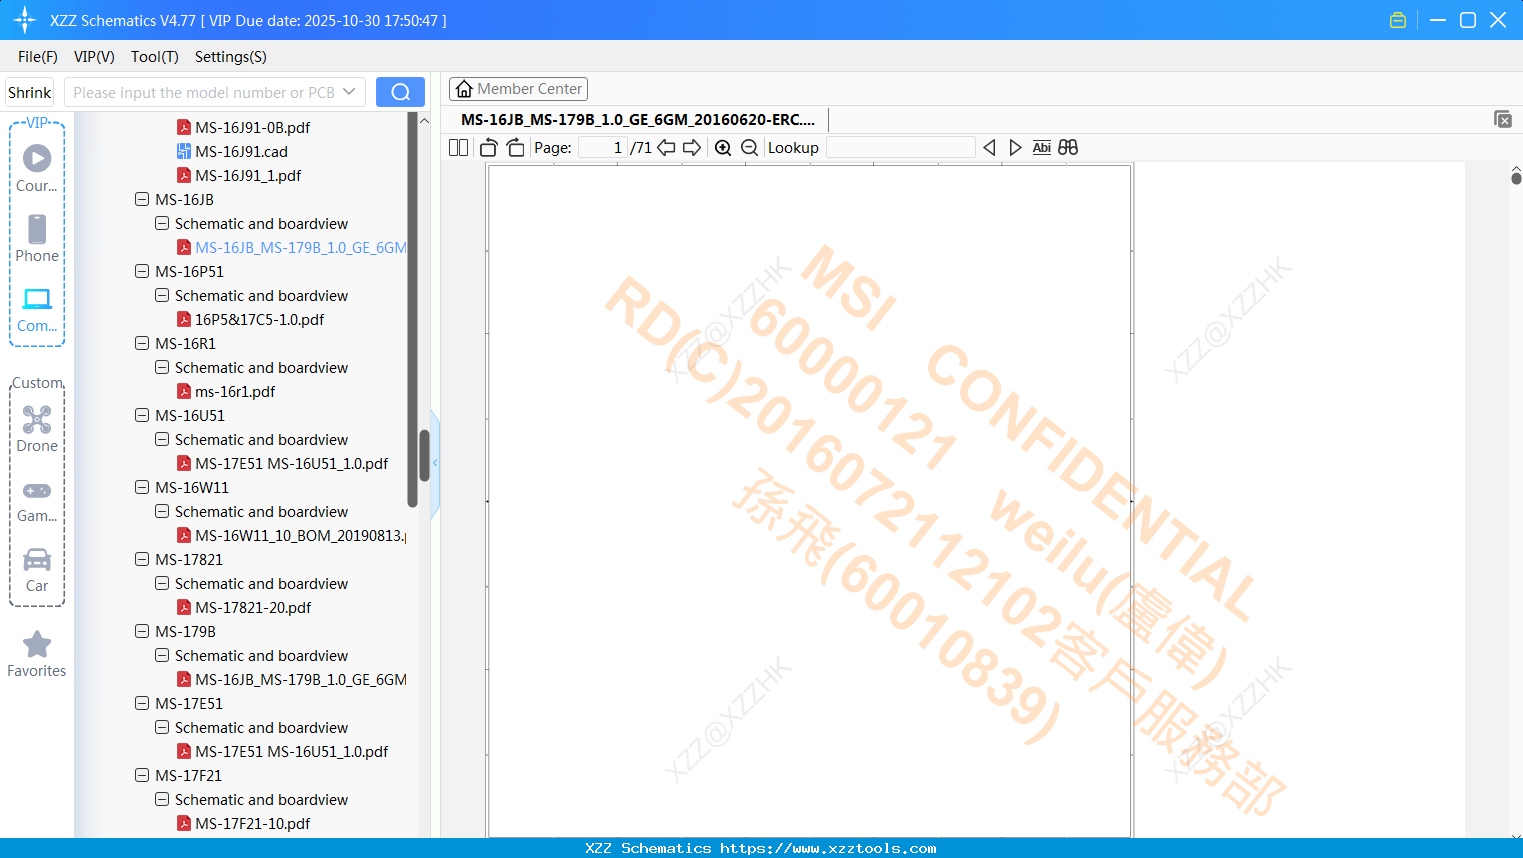Open the Tool menu
The height and width of the screenshot is (858, 1523).
click(155, 57)
